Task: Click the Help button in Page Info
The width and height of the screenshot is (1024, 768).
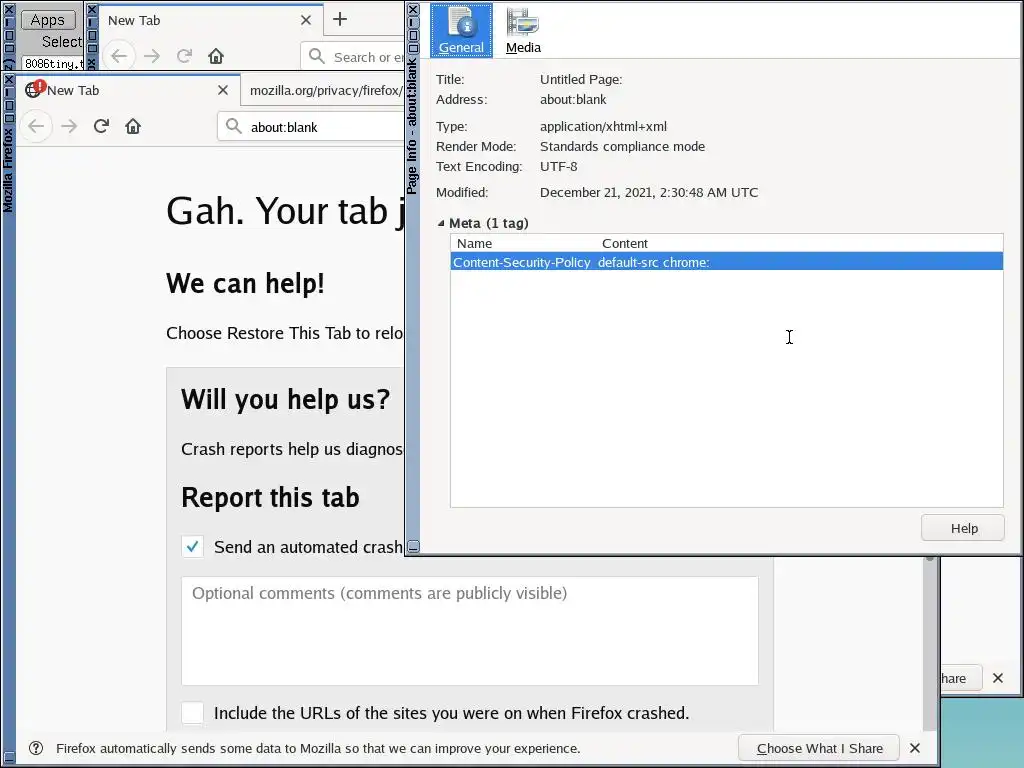Action: pos(963,528)
